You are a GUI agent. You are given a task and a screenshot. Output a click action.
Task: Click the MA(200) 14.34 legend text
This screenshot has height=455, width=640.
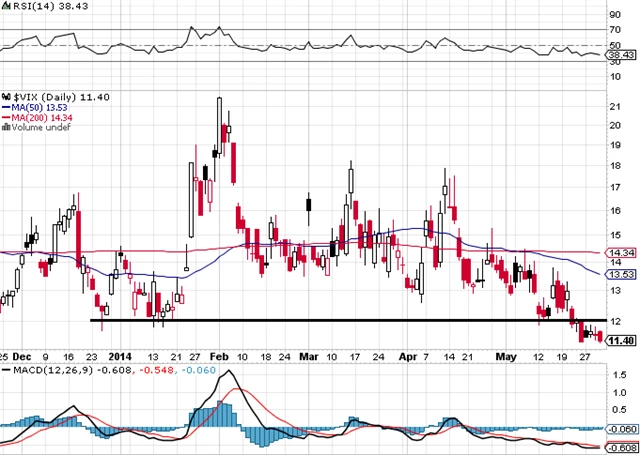click(42, 118)
